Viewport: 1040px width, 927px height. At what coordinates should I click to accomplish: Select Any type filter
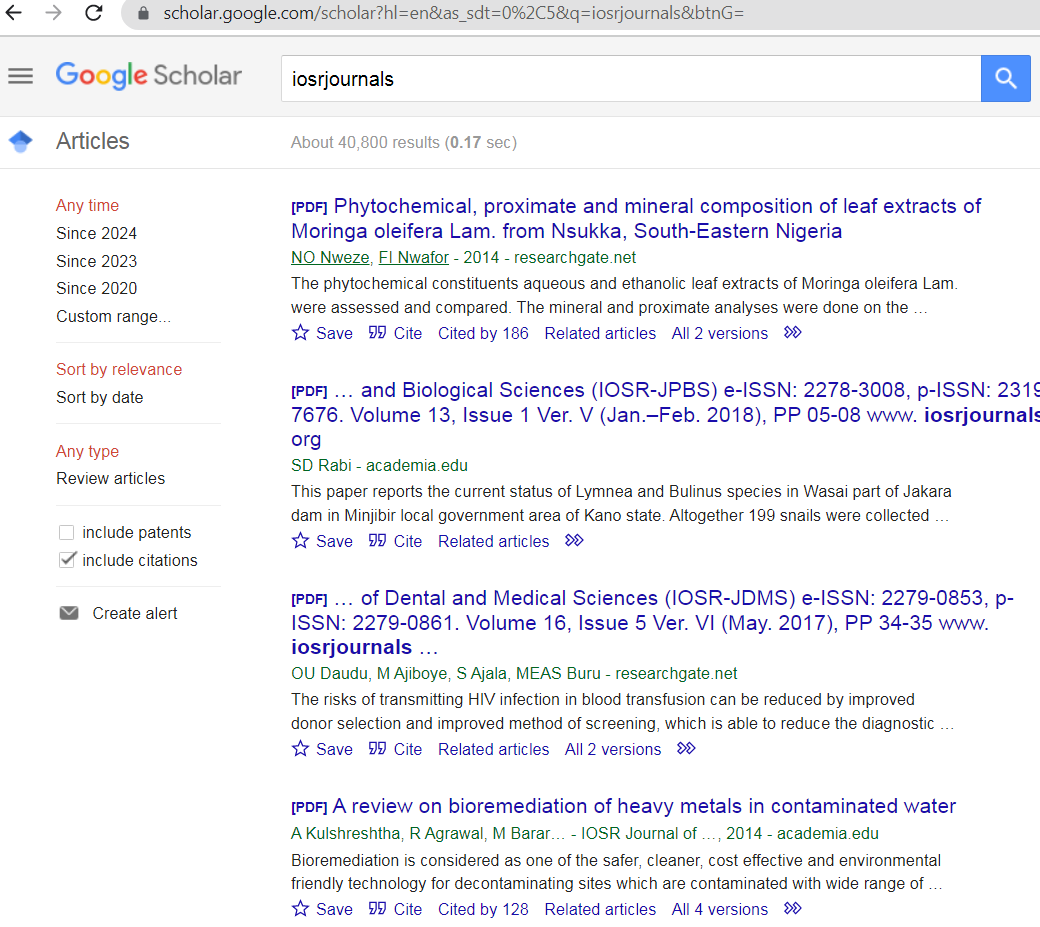(x=88, y=452)
